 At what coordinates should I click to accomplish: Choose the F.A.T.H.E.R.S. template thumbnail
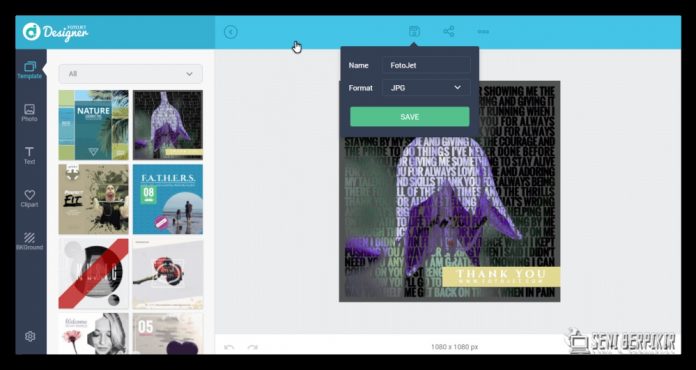point(168,199)
